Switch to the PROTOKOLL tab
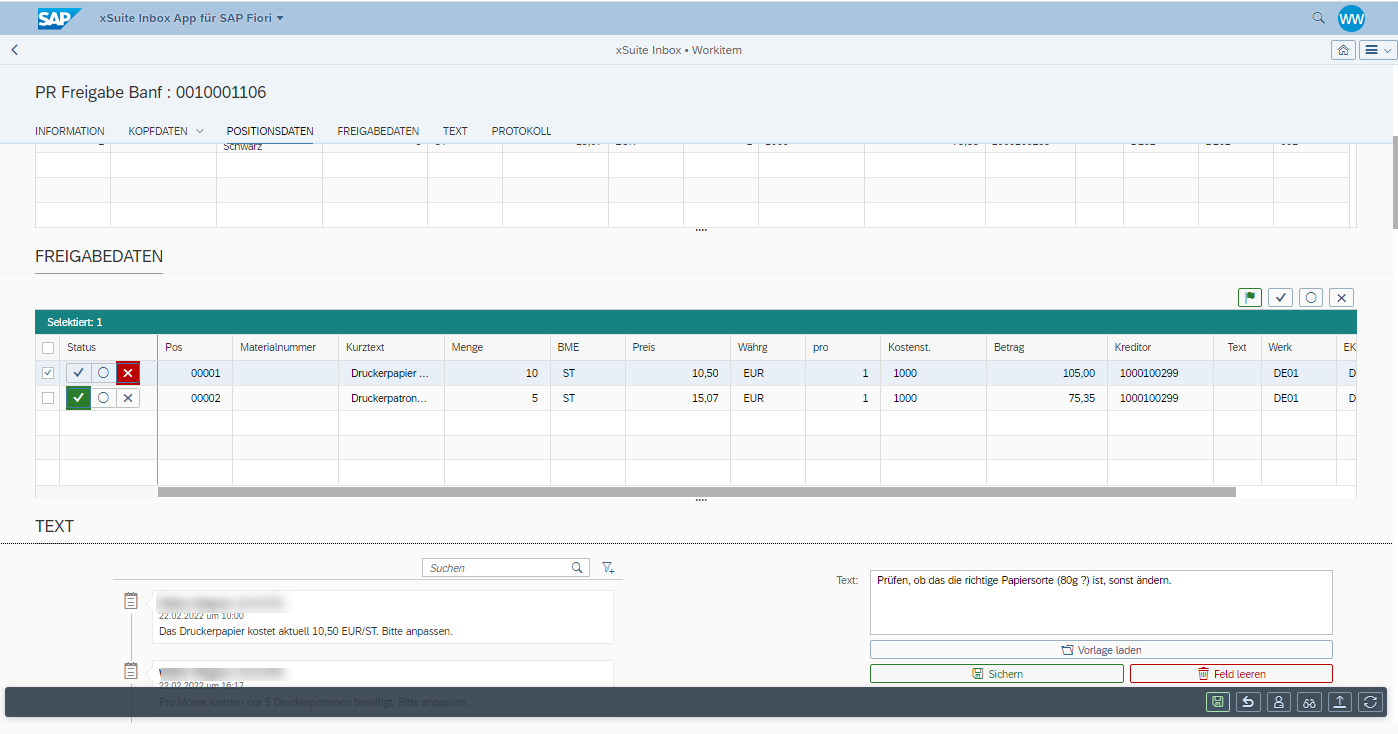This screenshot has height=734, width=1398. point(521,131)
